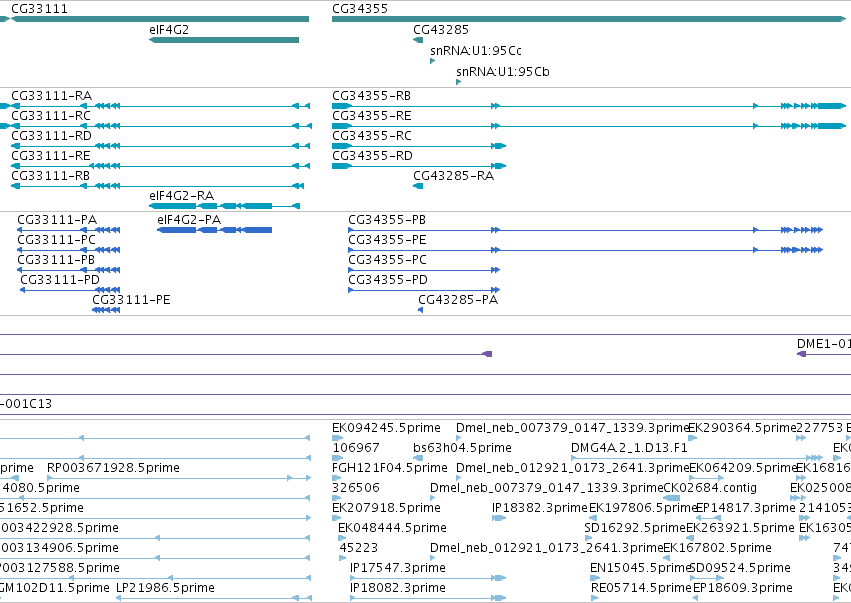851x603 pixels.
Task: Select EST label SD09524.5prime
Action: tap(740, 568)
